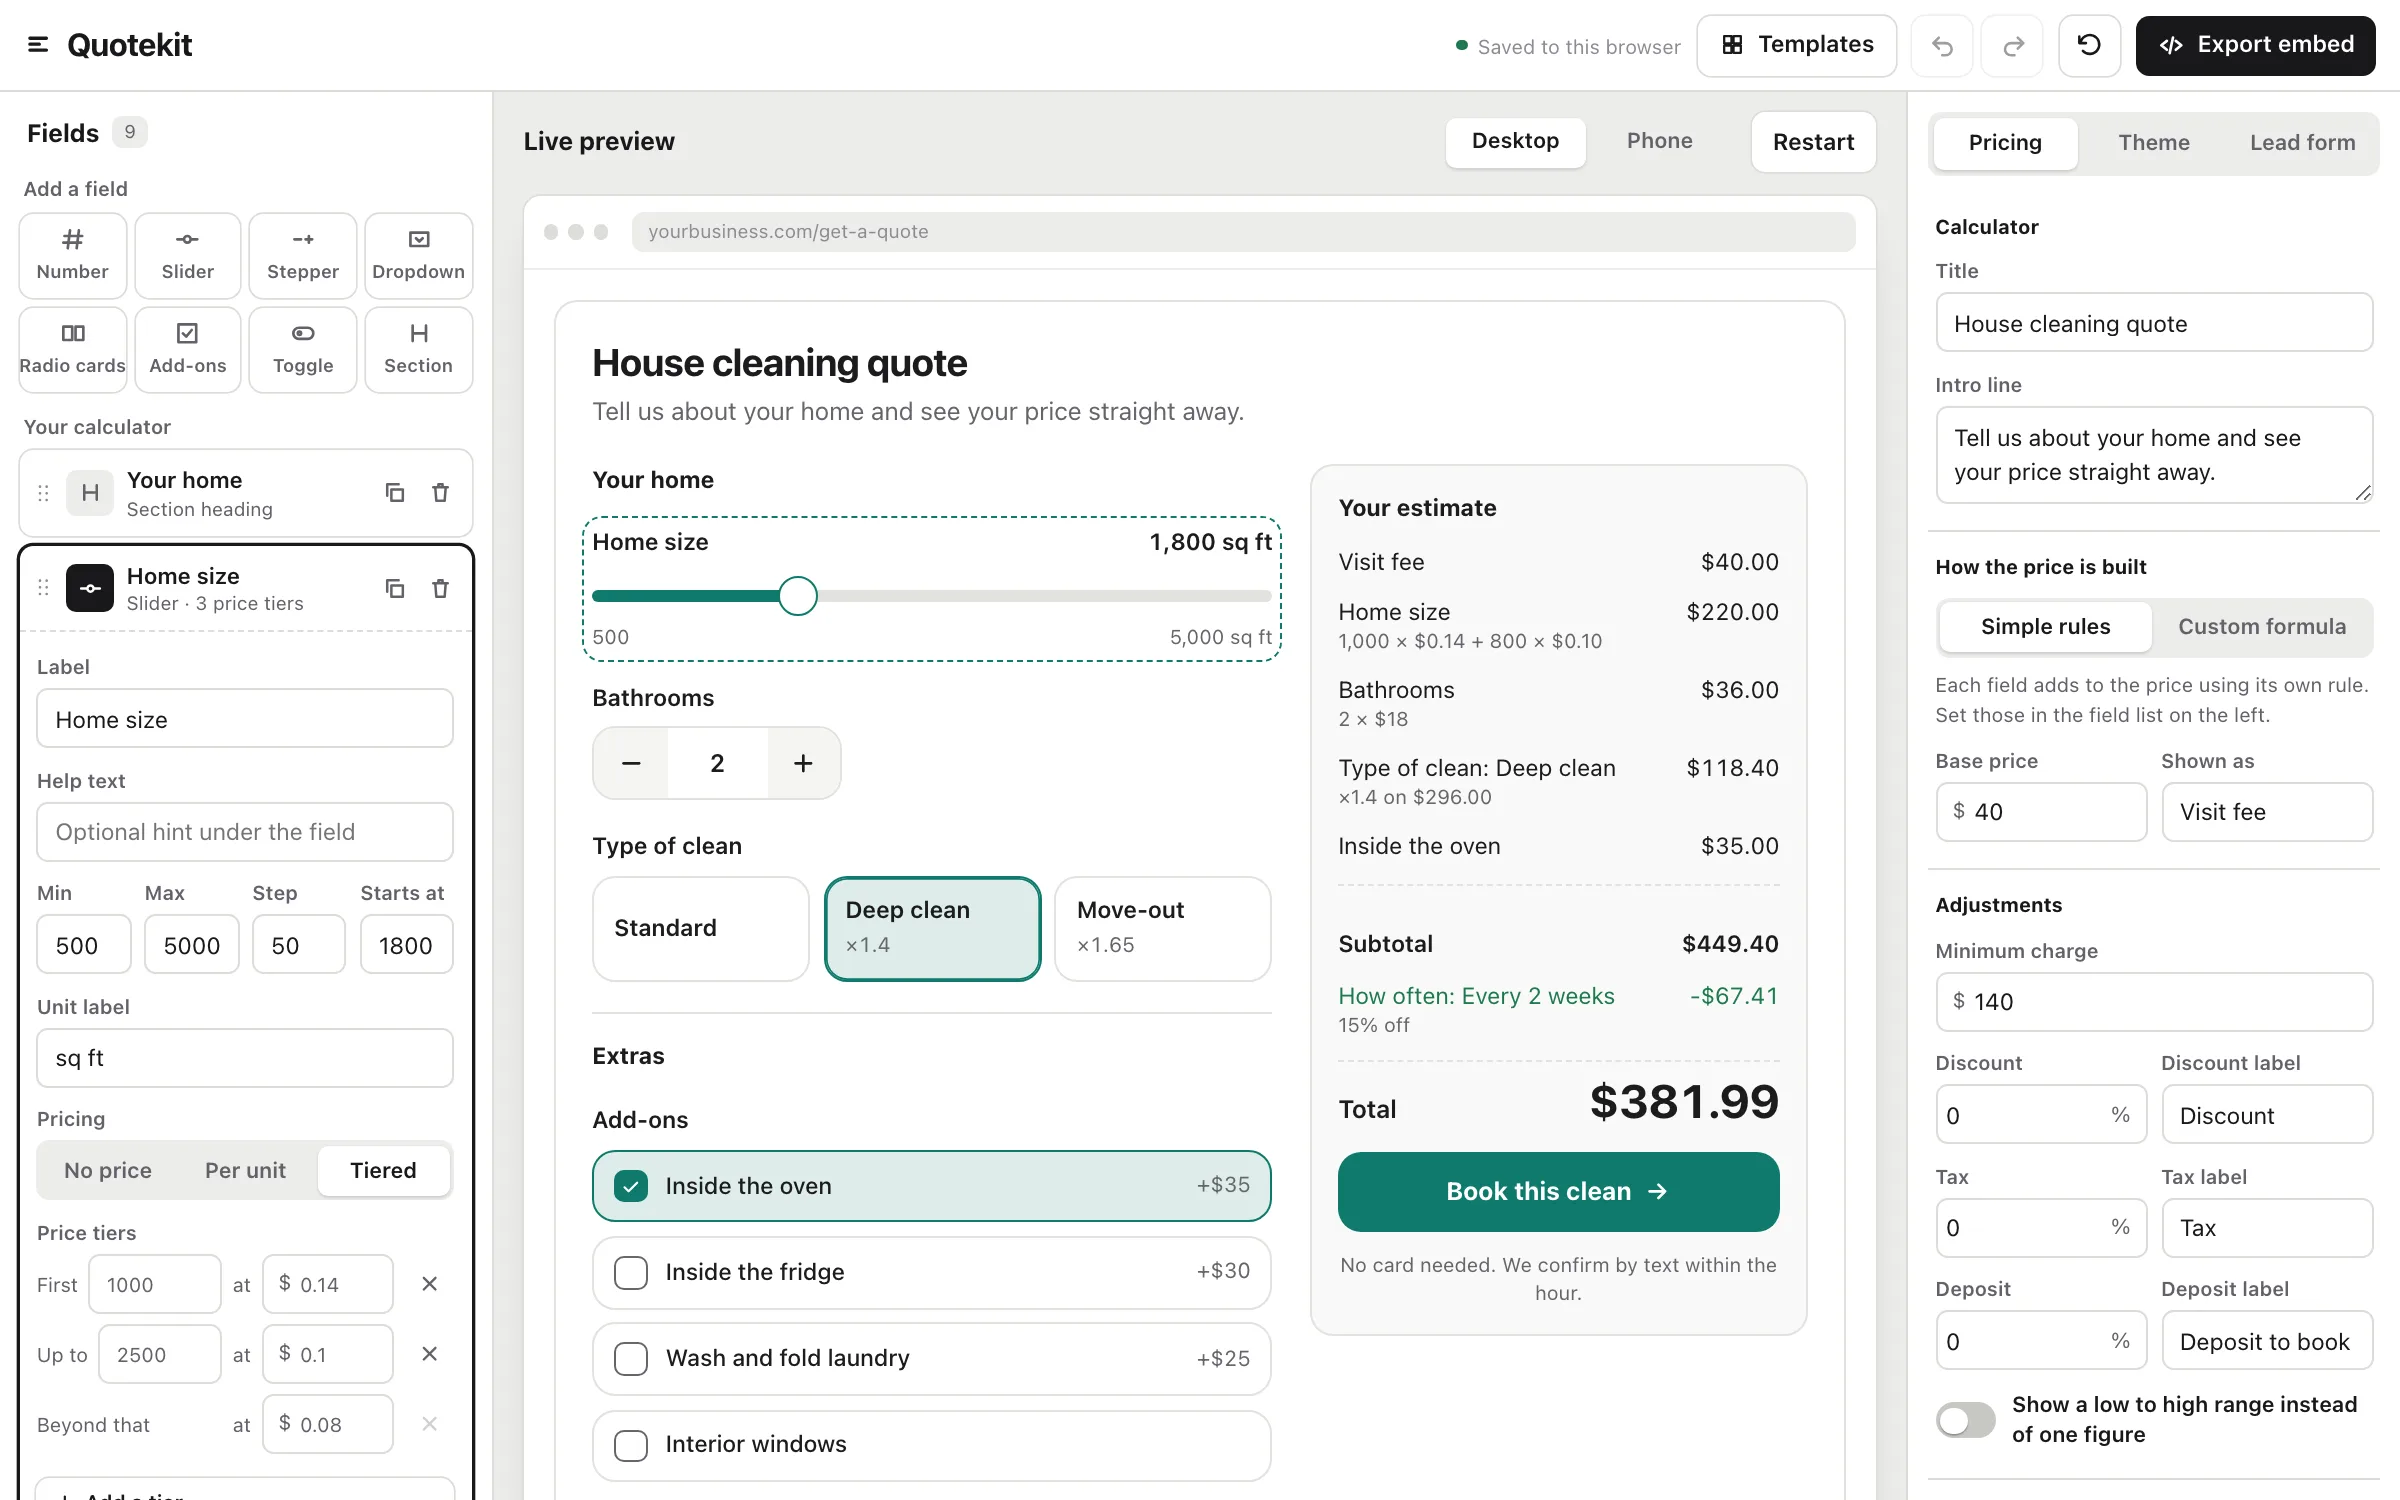Toggle the low to high range switch
2400x1500 pixels.
[x=1965, y=1419]
